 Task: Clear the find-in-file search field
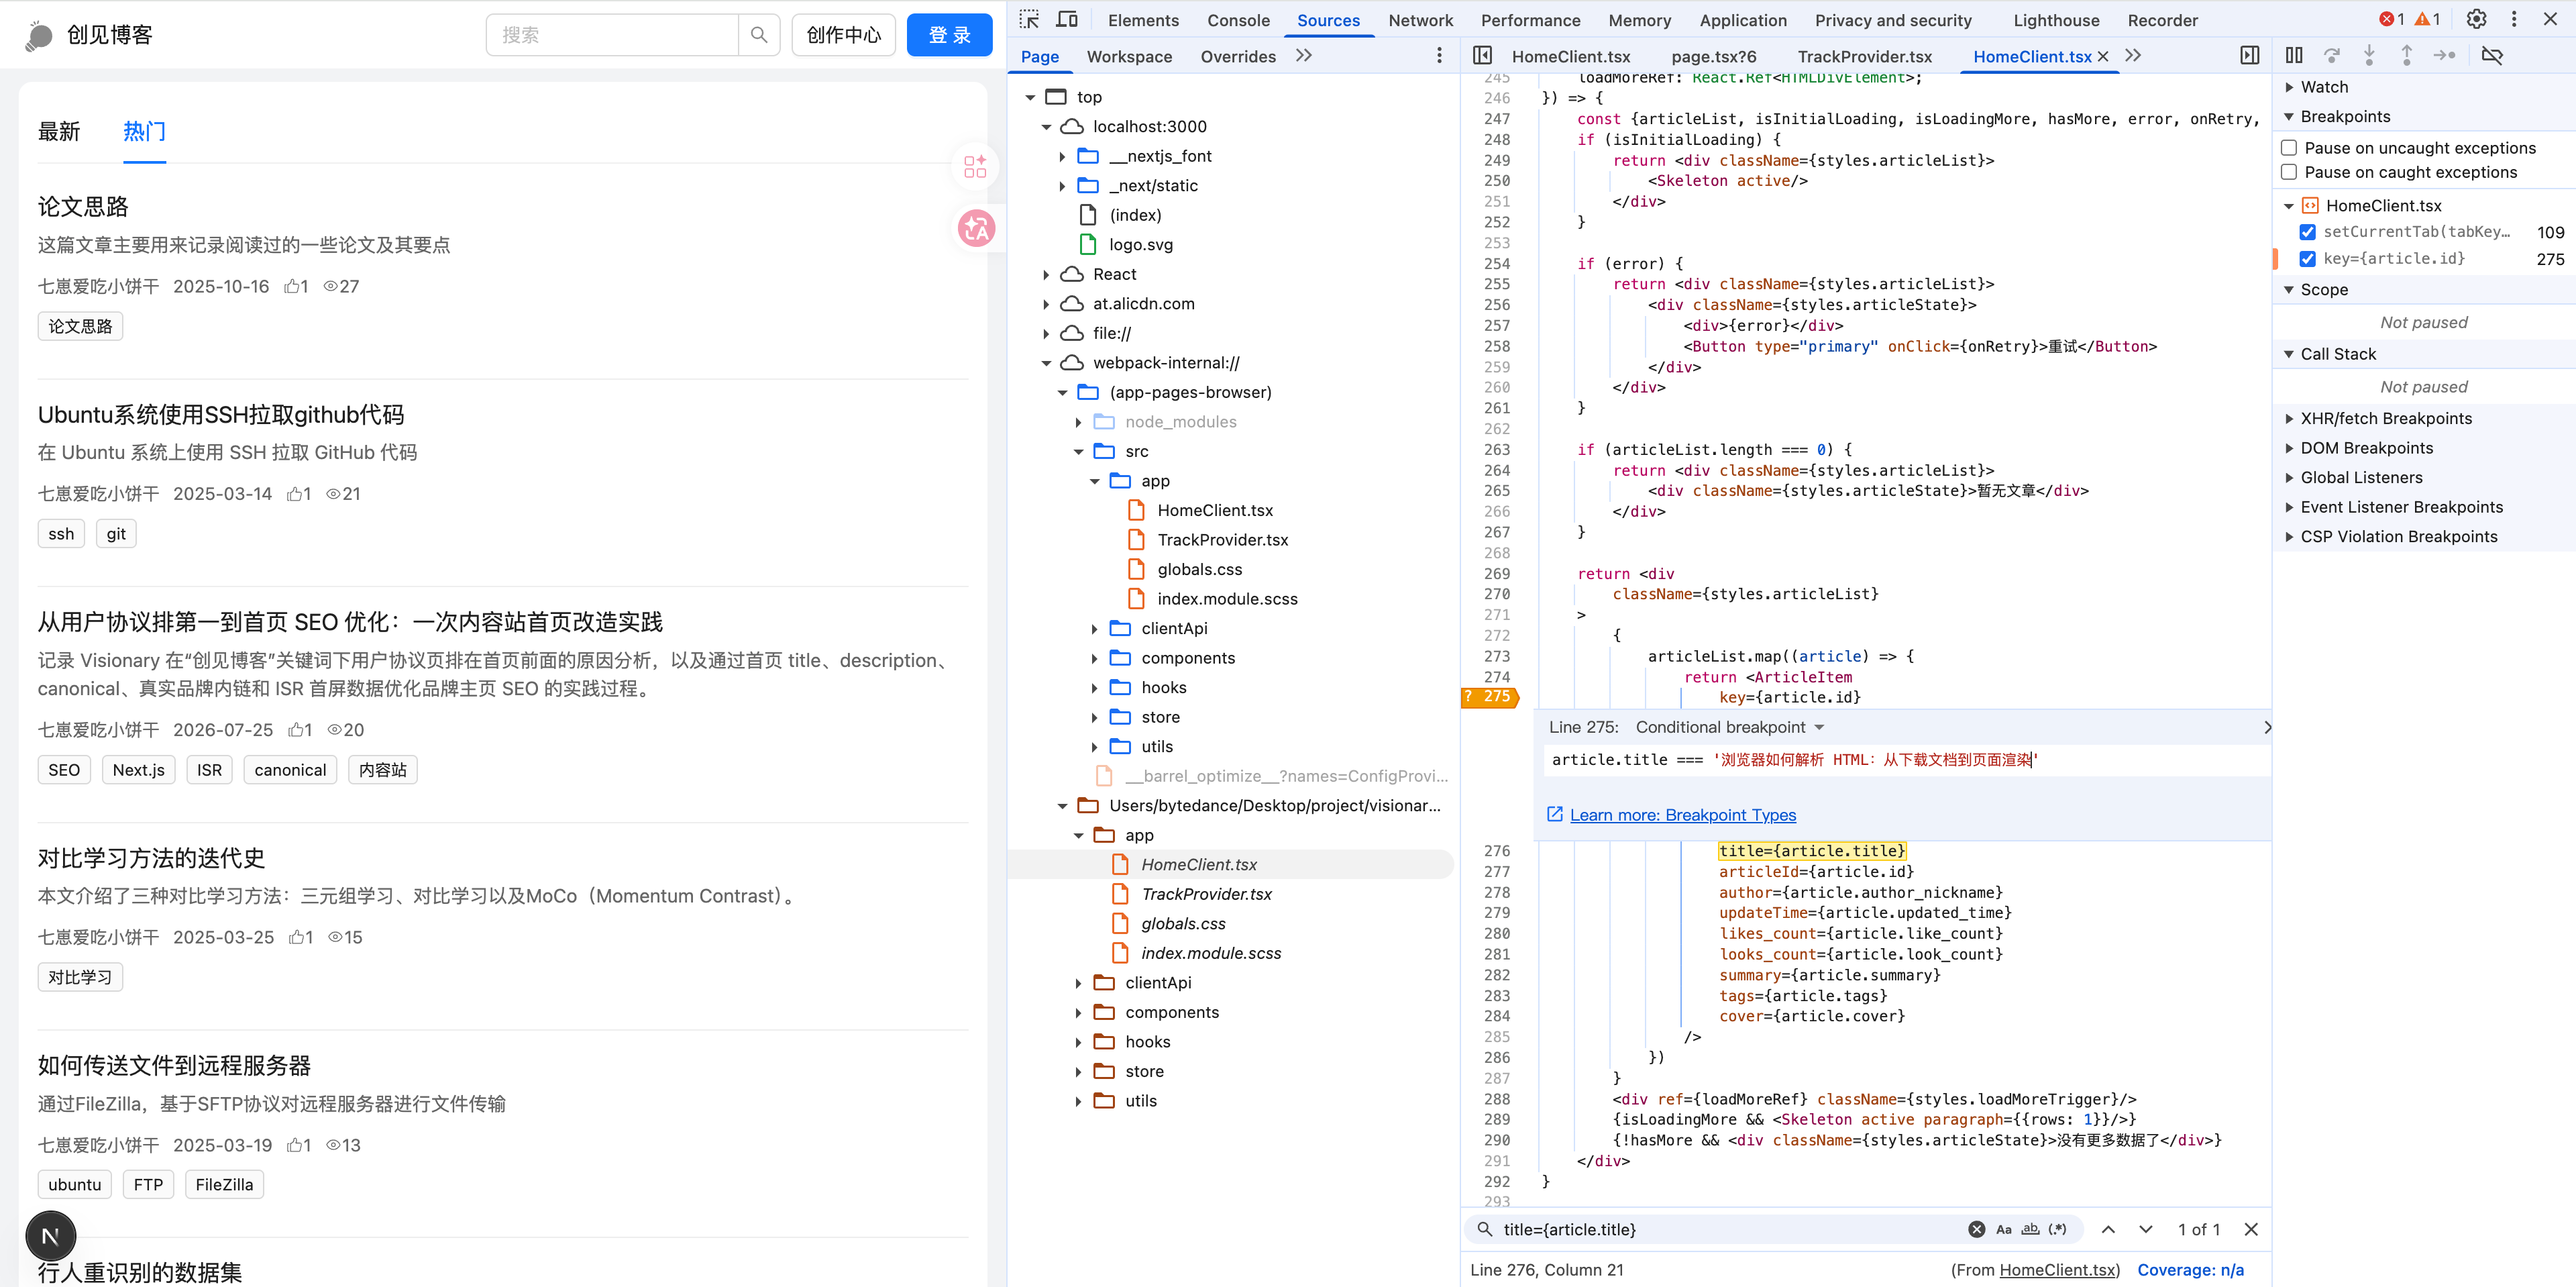pos(1976,1230)
